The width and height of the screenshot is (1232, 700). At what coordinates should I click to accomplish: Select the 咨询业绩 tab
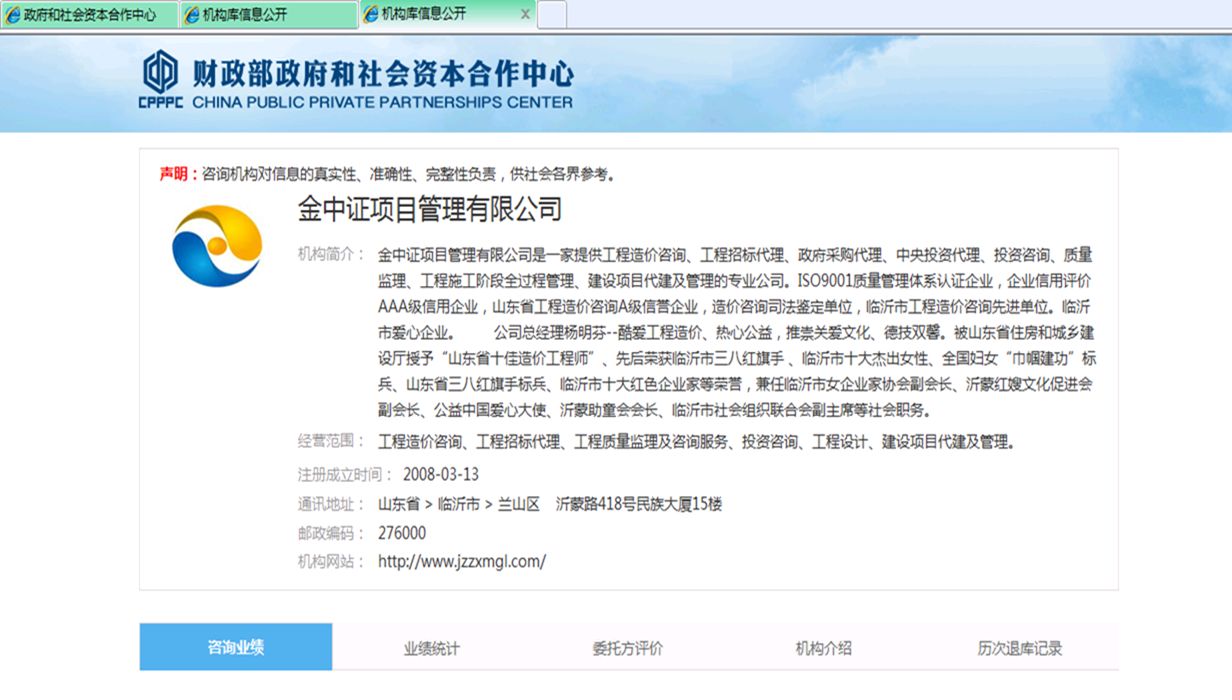pyautogui.click(x=236, y=647)
